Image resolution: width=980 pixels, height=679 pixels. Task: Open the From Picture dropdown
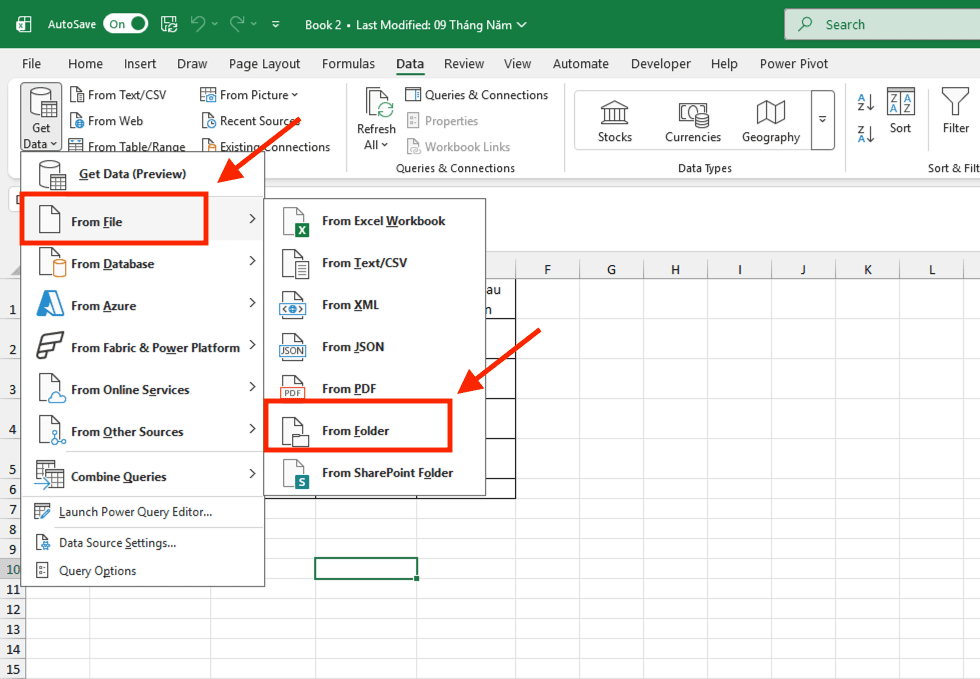click(x=249, y=95)
